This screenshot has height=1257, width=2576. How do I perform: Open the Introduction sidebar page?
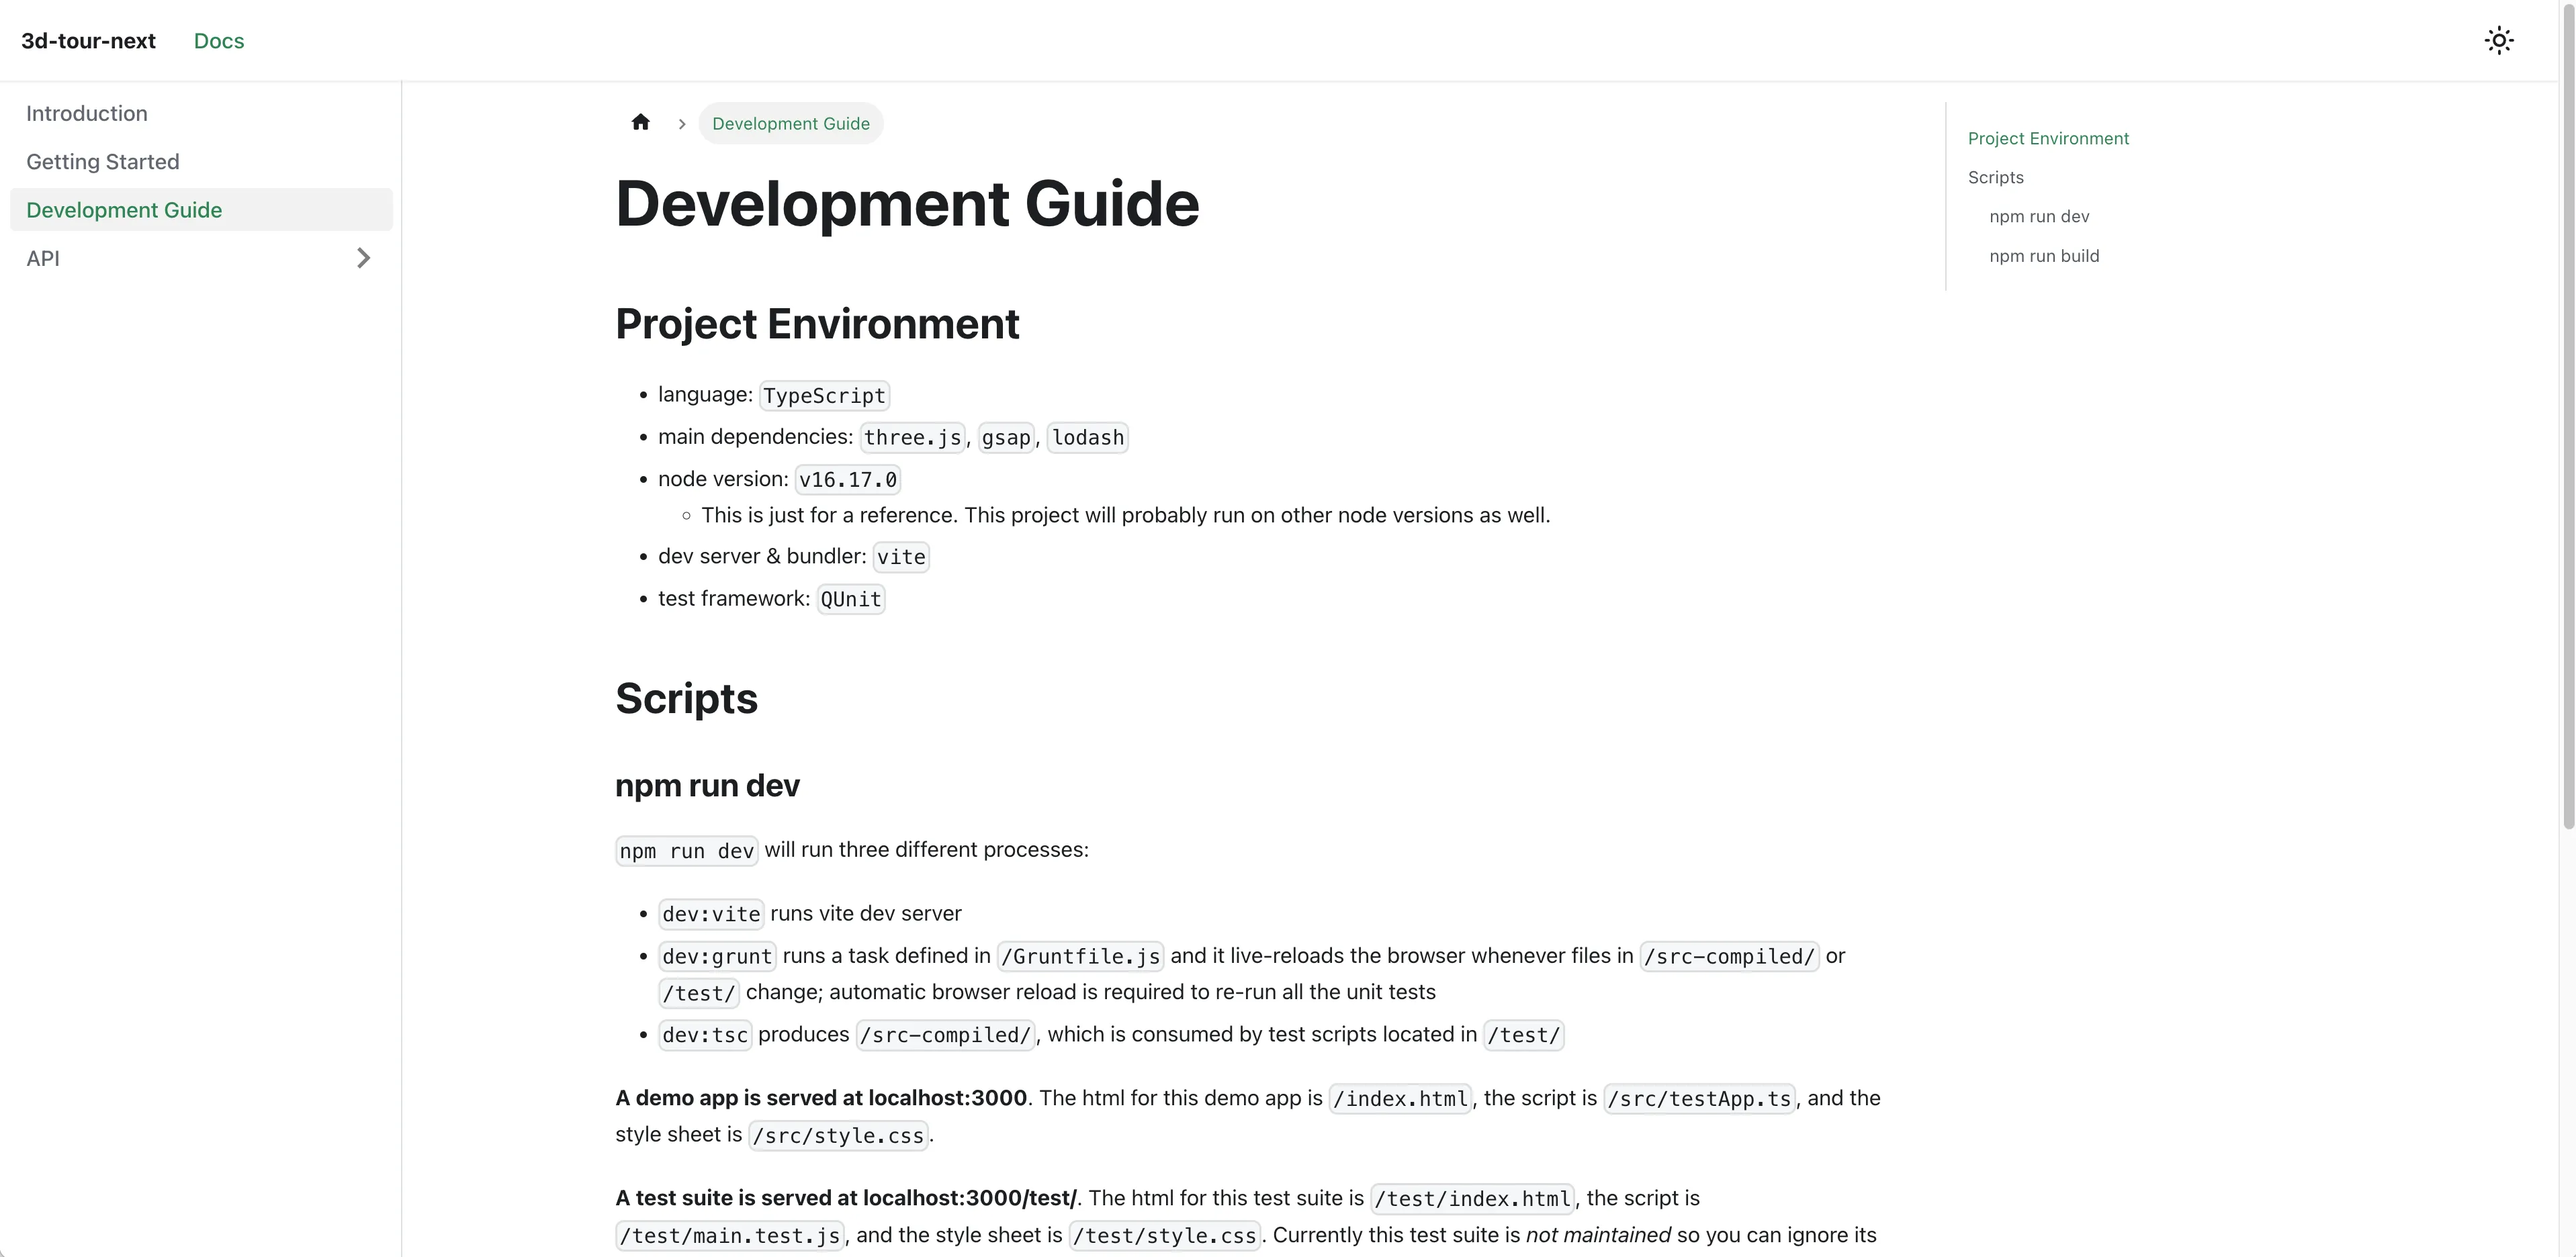coord(87,114)
